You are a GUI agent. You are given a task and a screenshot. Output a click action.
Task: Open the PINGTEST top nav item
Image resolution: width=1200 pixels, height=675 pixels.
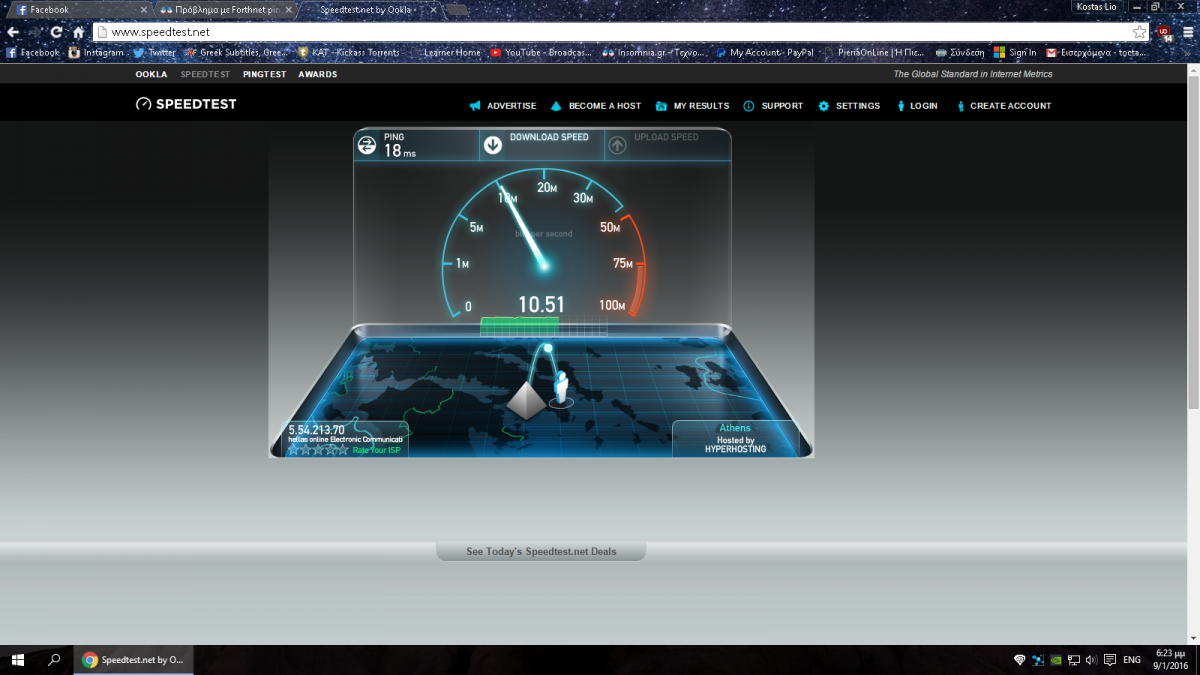point(264,74)
